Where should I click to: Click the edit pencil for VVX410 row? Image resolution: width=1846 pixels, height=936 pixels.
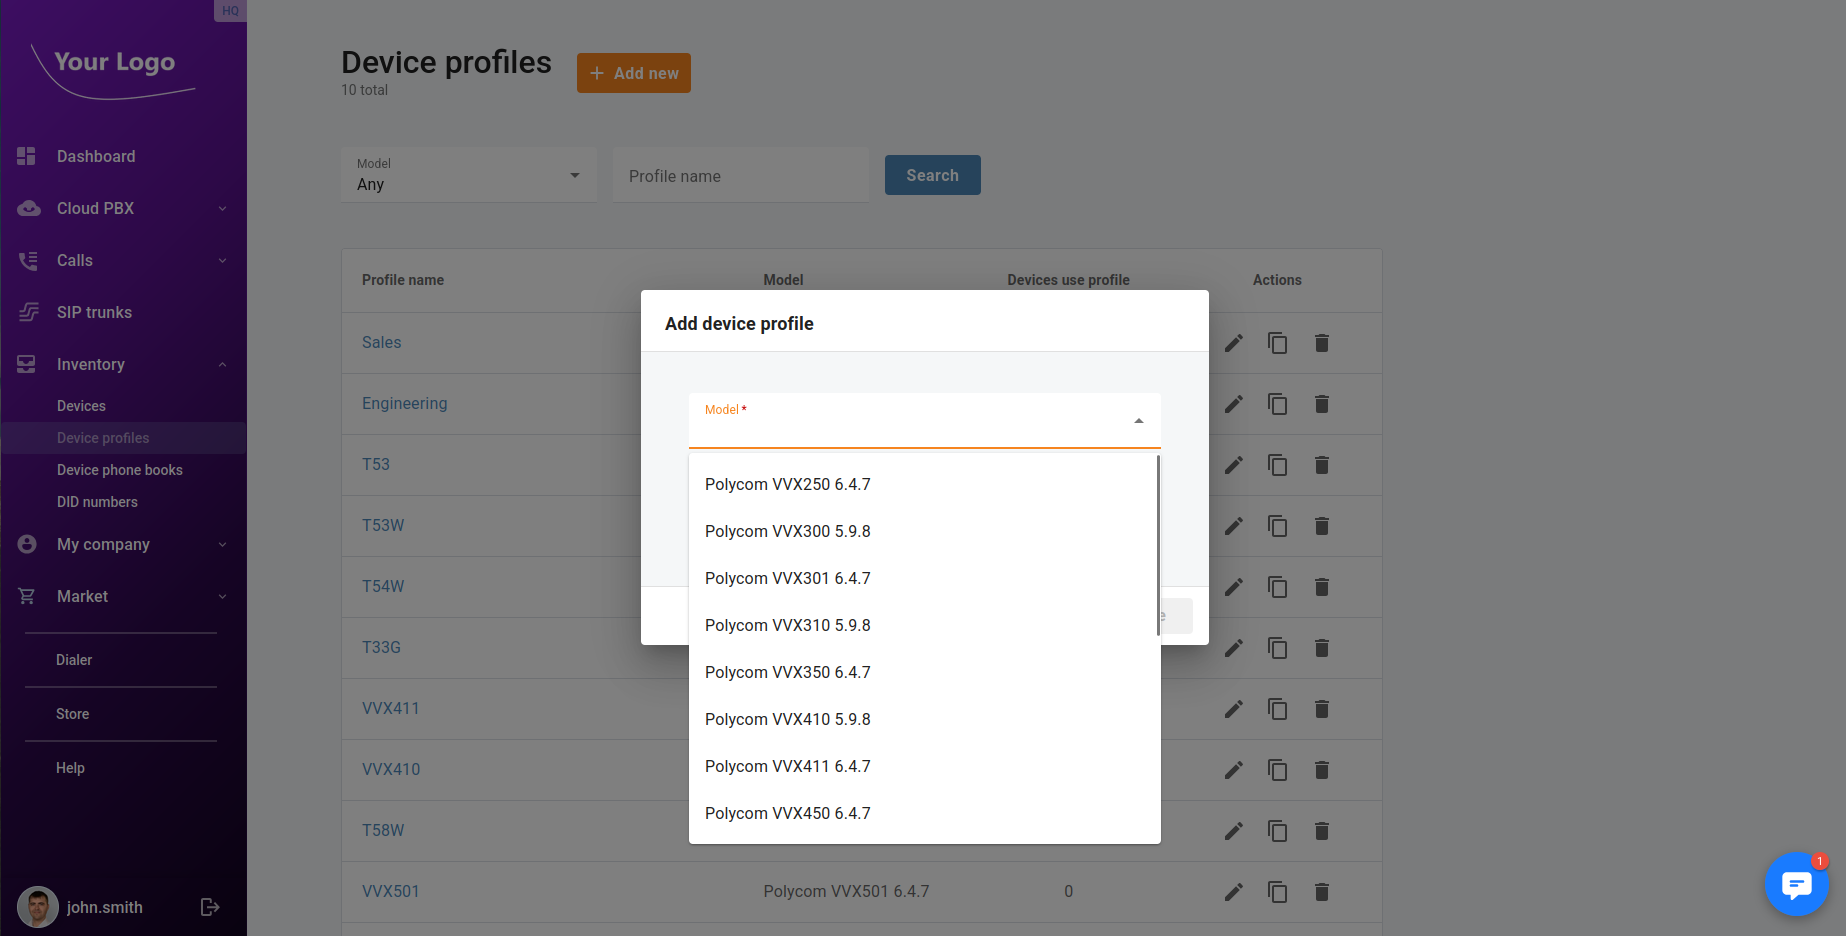pos(1234,770)
